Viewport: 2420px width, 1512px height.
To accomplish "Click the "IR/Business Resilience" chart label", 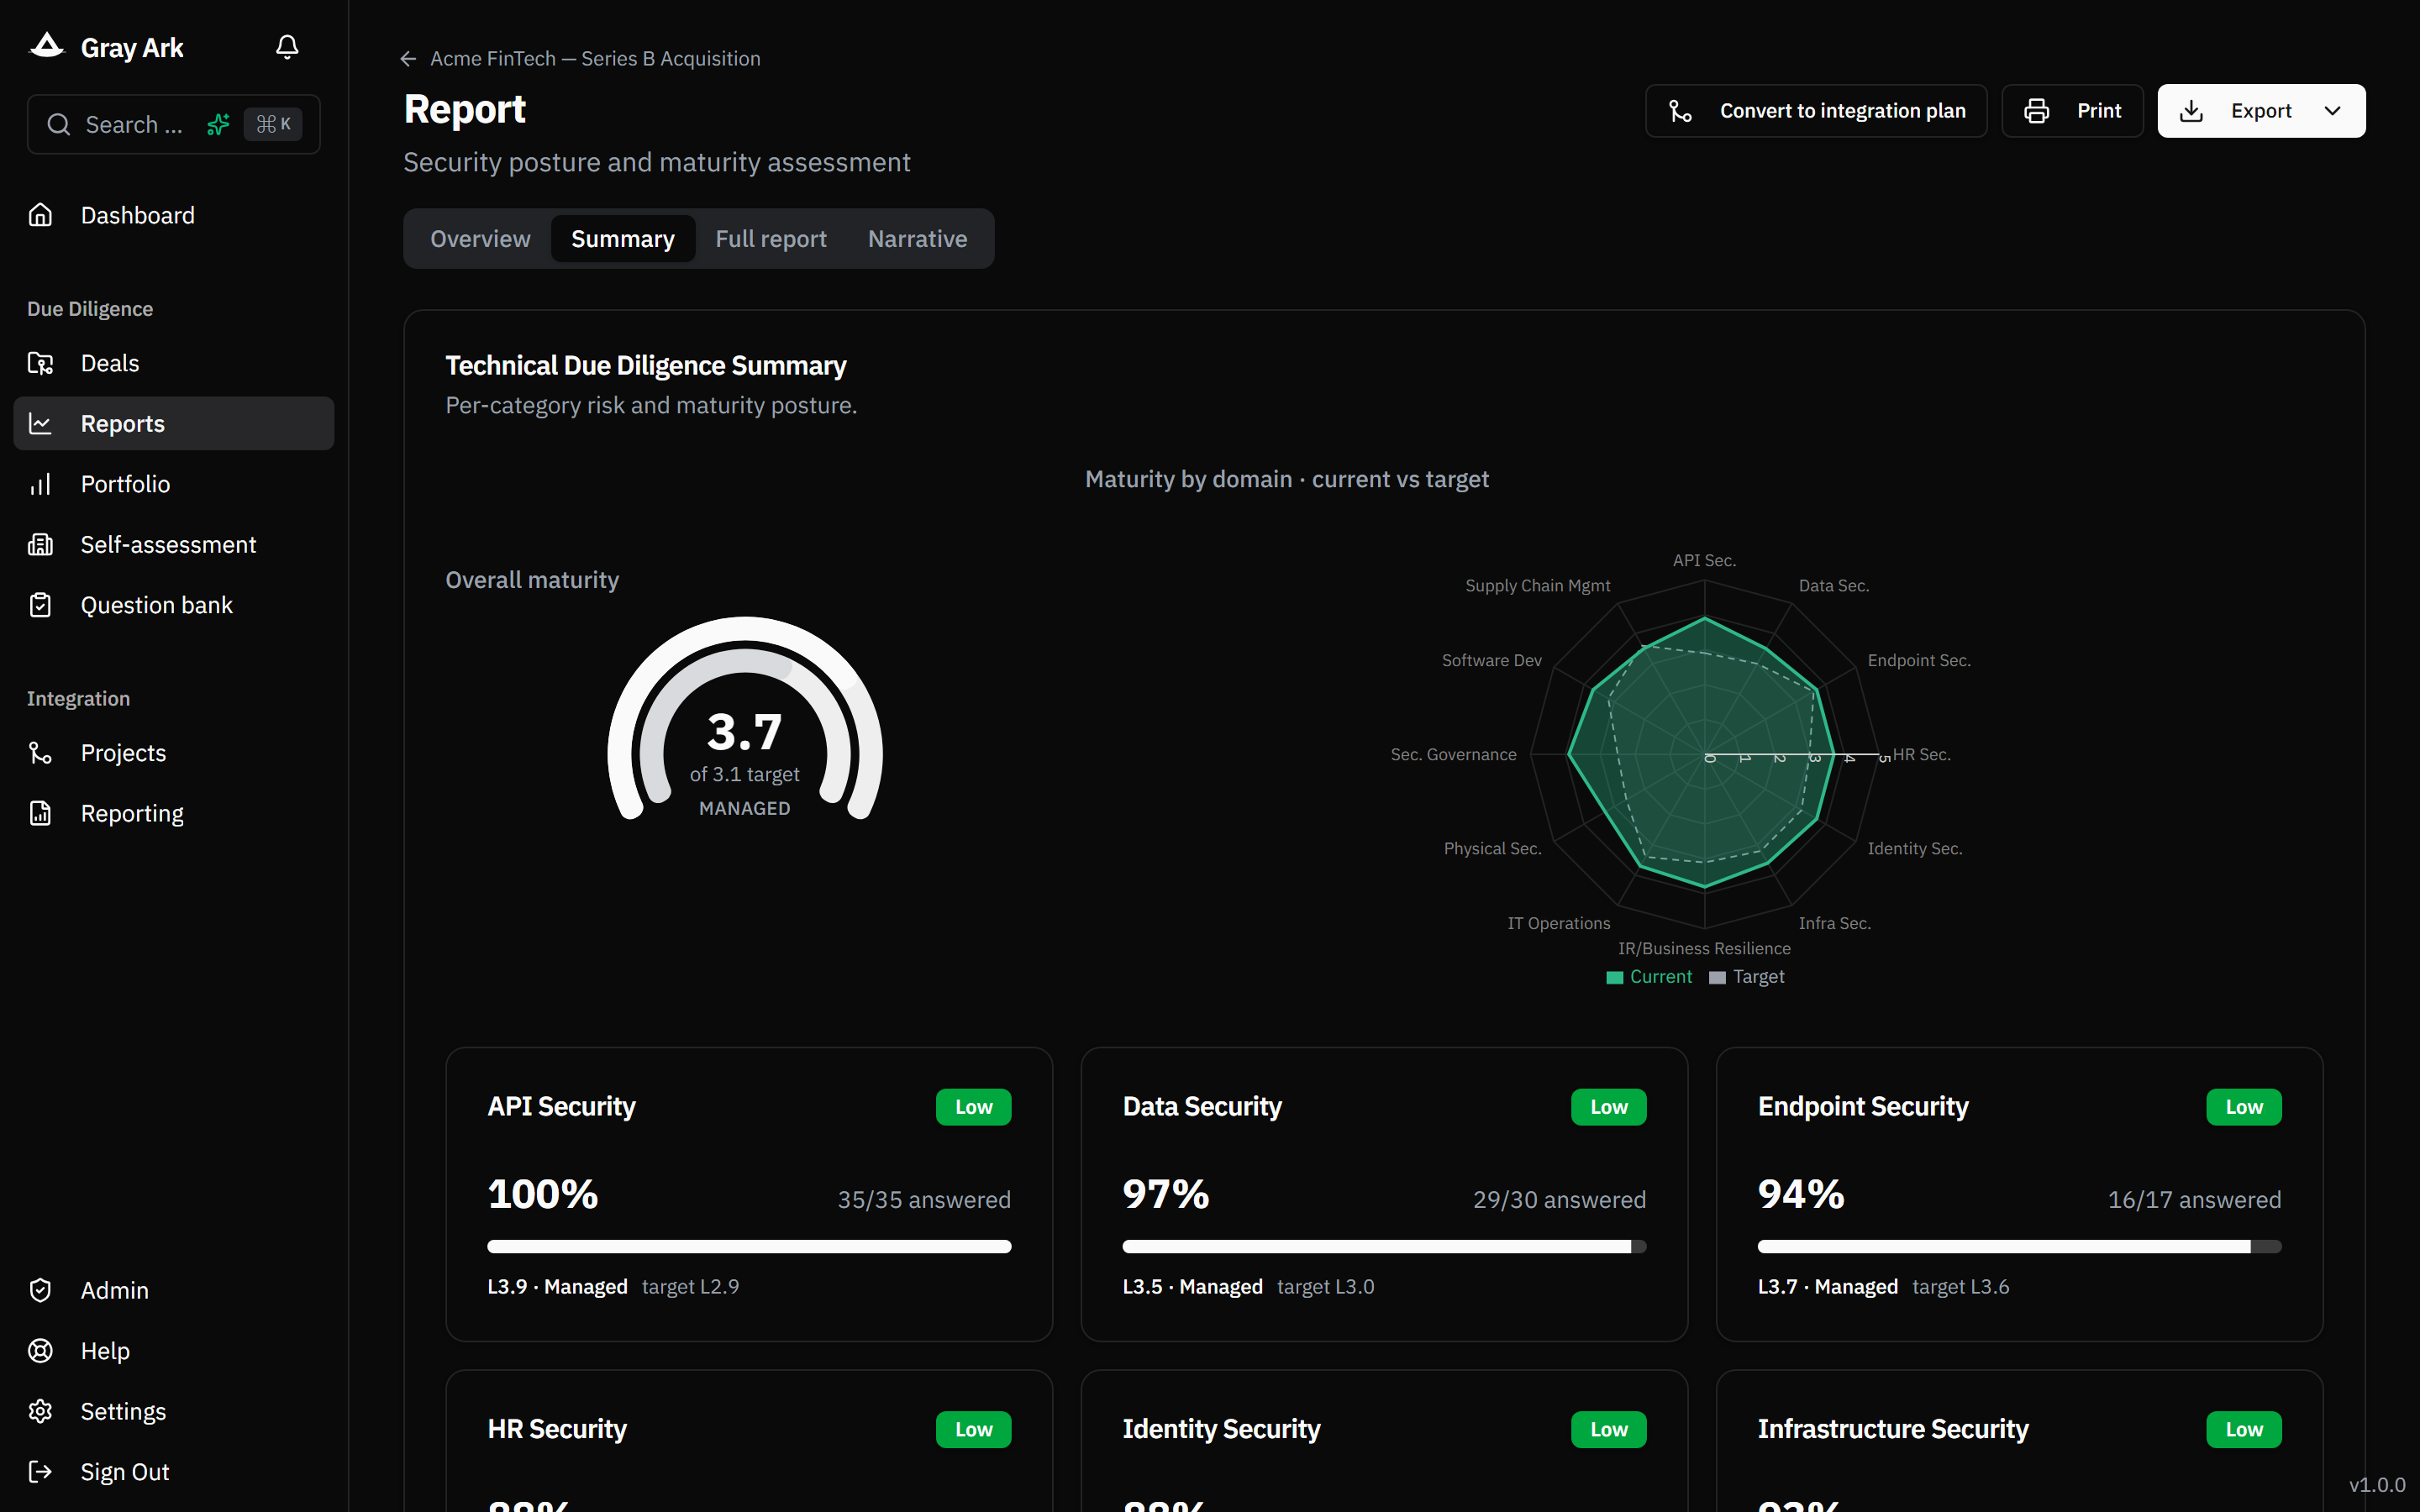I will tap(1704, 948).
